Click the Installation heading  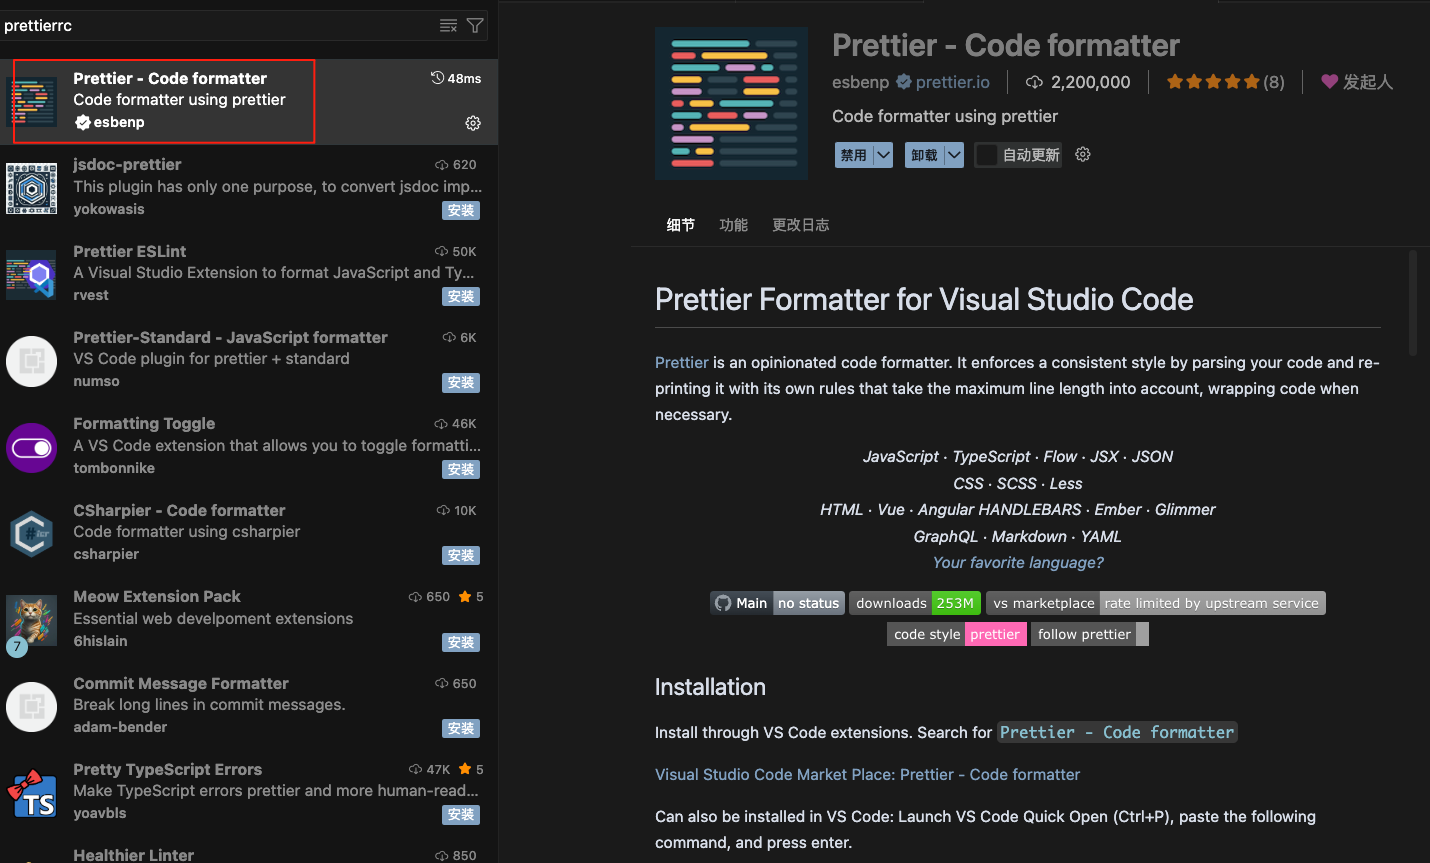710,687
